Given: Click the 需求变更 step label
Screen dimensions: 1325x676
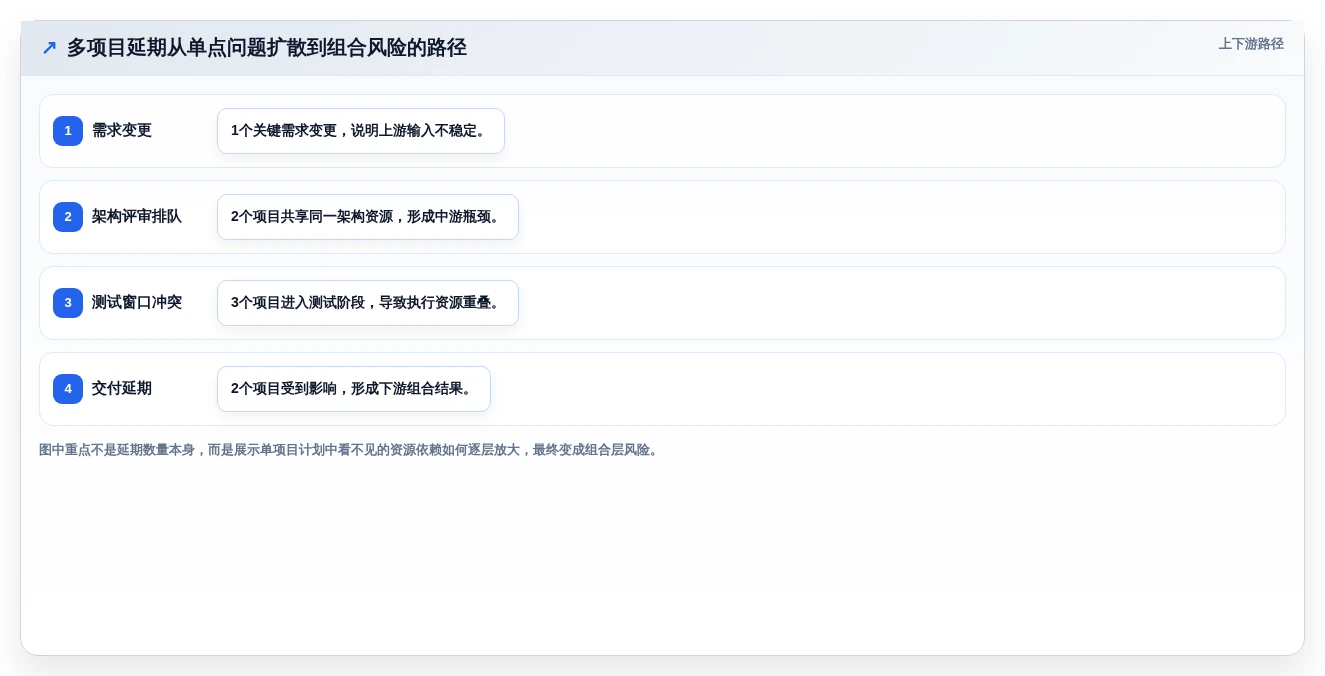Looking at the screenshot, I should 122,131.
